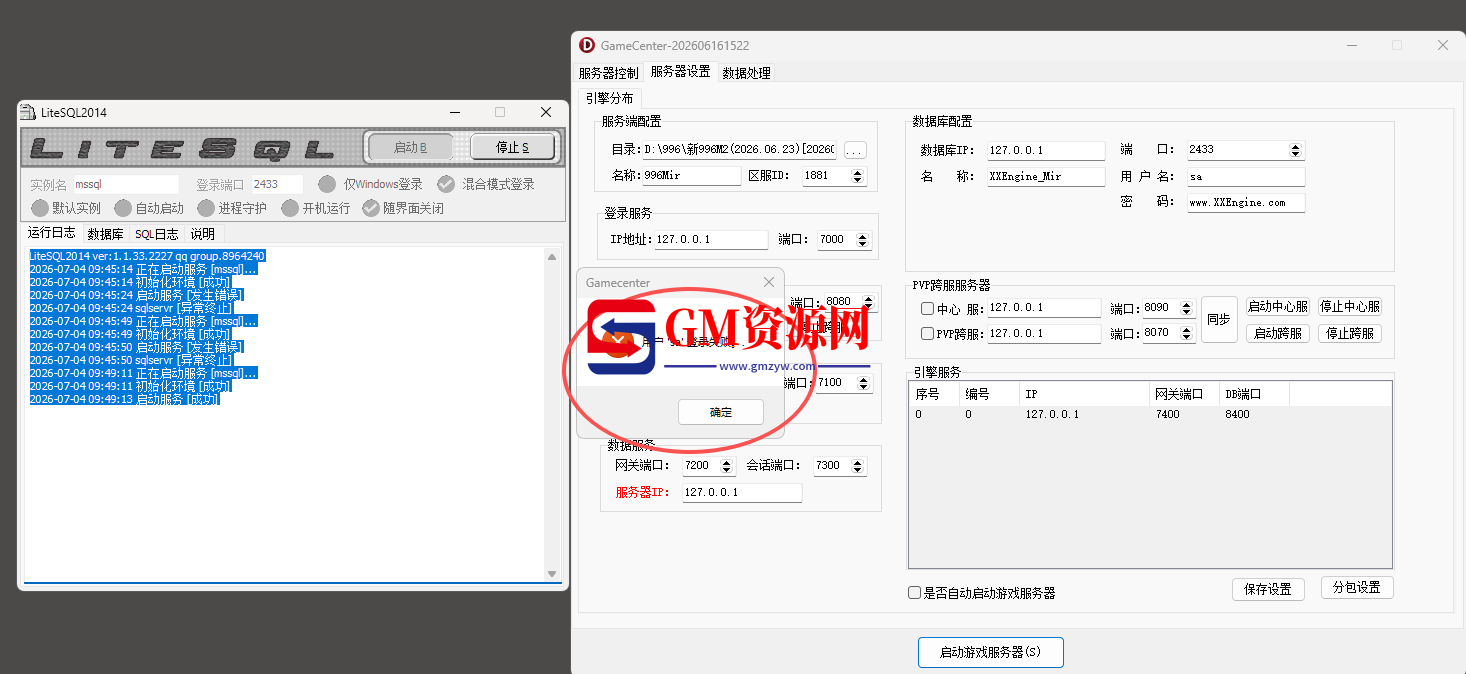Click the GameCenter title bar app icon
The width and height of the screenshot is (1466, 674).
pyautogui.click(x=587, y=45)
